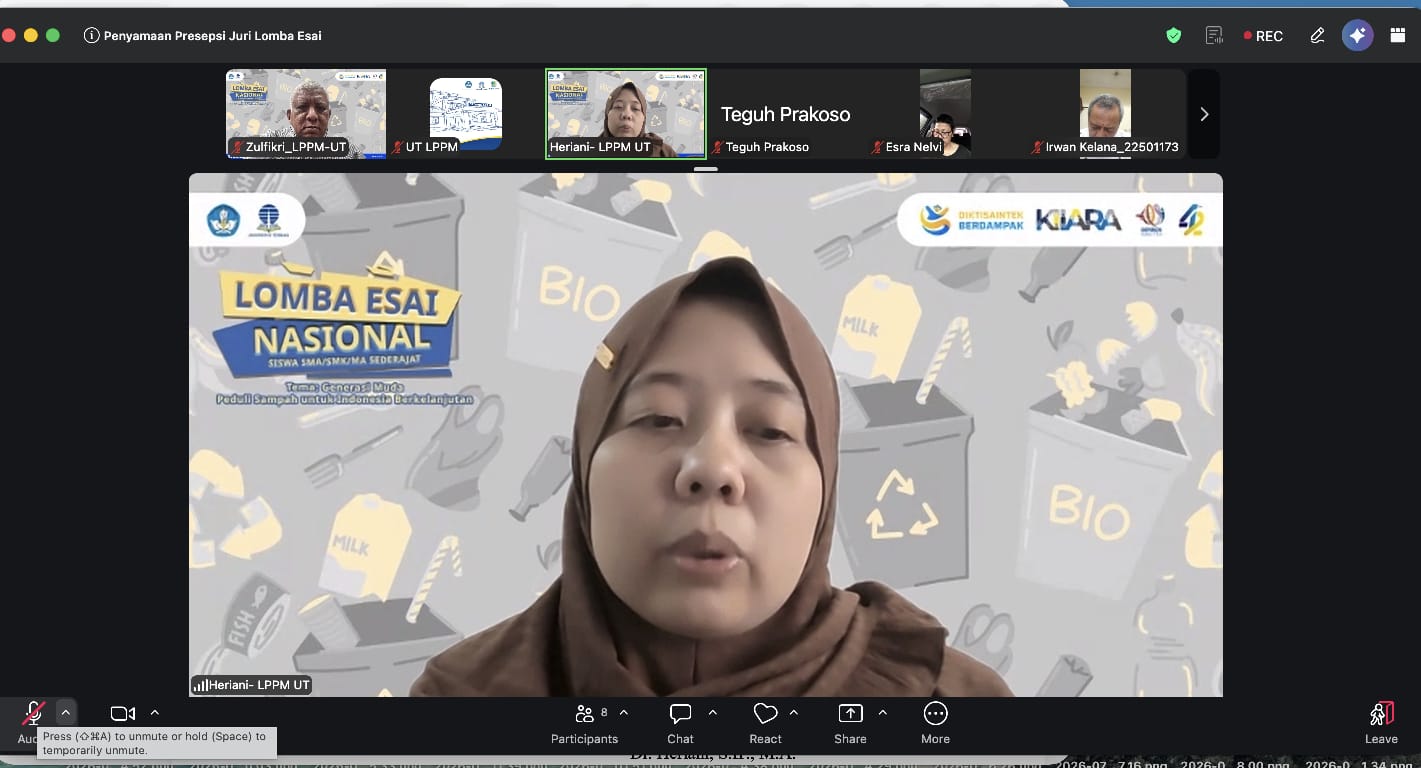The width and height of the screenshot is (1421, 768).
Task: Open the More options menu
Action: pyautogui.click(x=936, y=724)
